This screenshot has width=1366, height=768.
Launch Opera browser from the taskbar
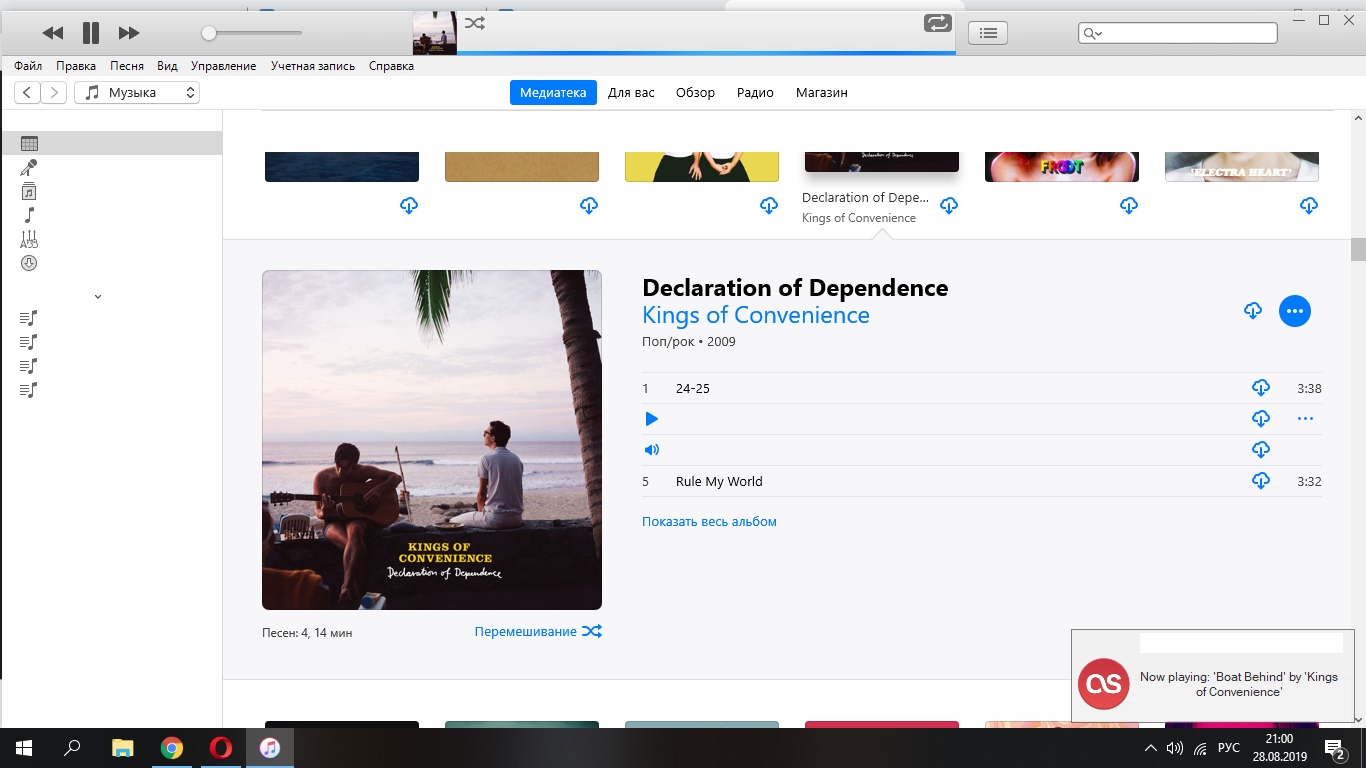click(221, 748)
